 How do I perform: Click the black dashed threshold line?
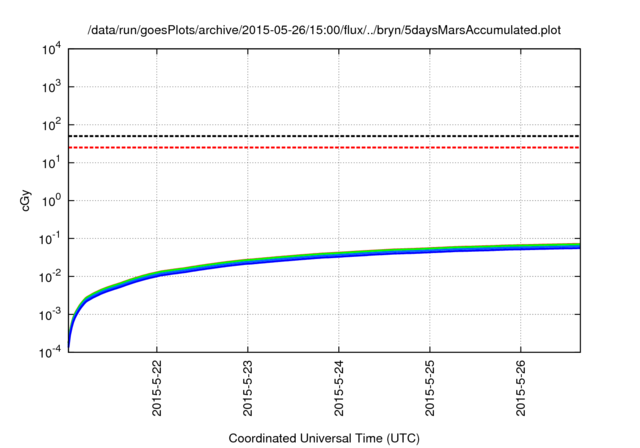click(324, 136)
